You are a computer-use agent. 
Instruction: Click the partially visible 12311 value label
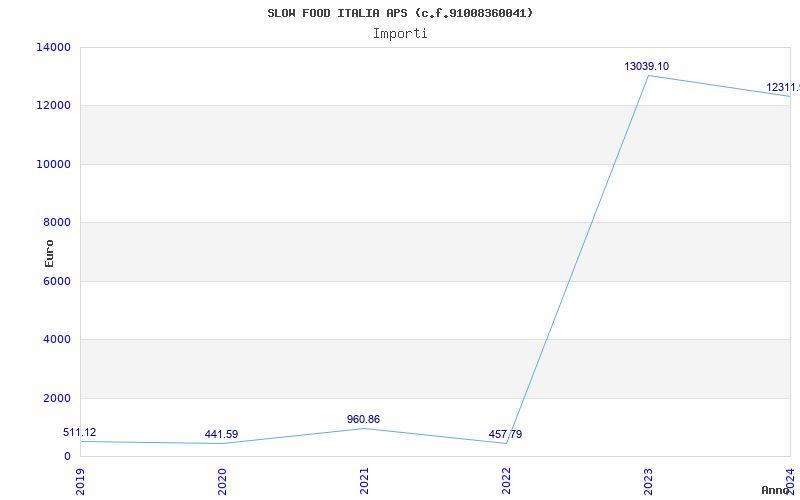pyautogui.click(x=783, y=88)
